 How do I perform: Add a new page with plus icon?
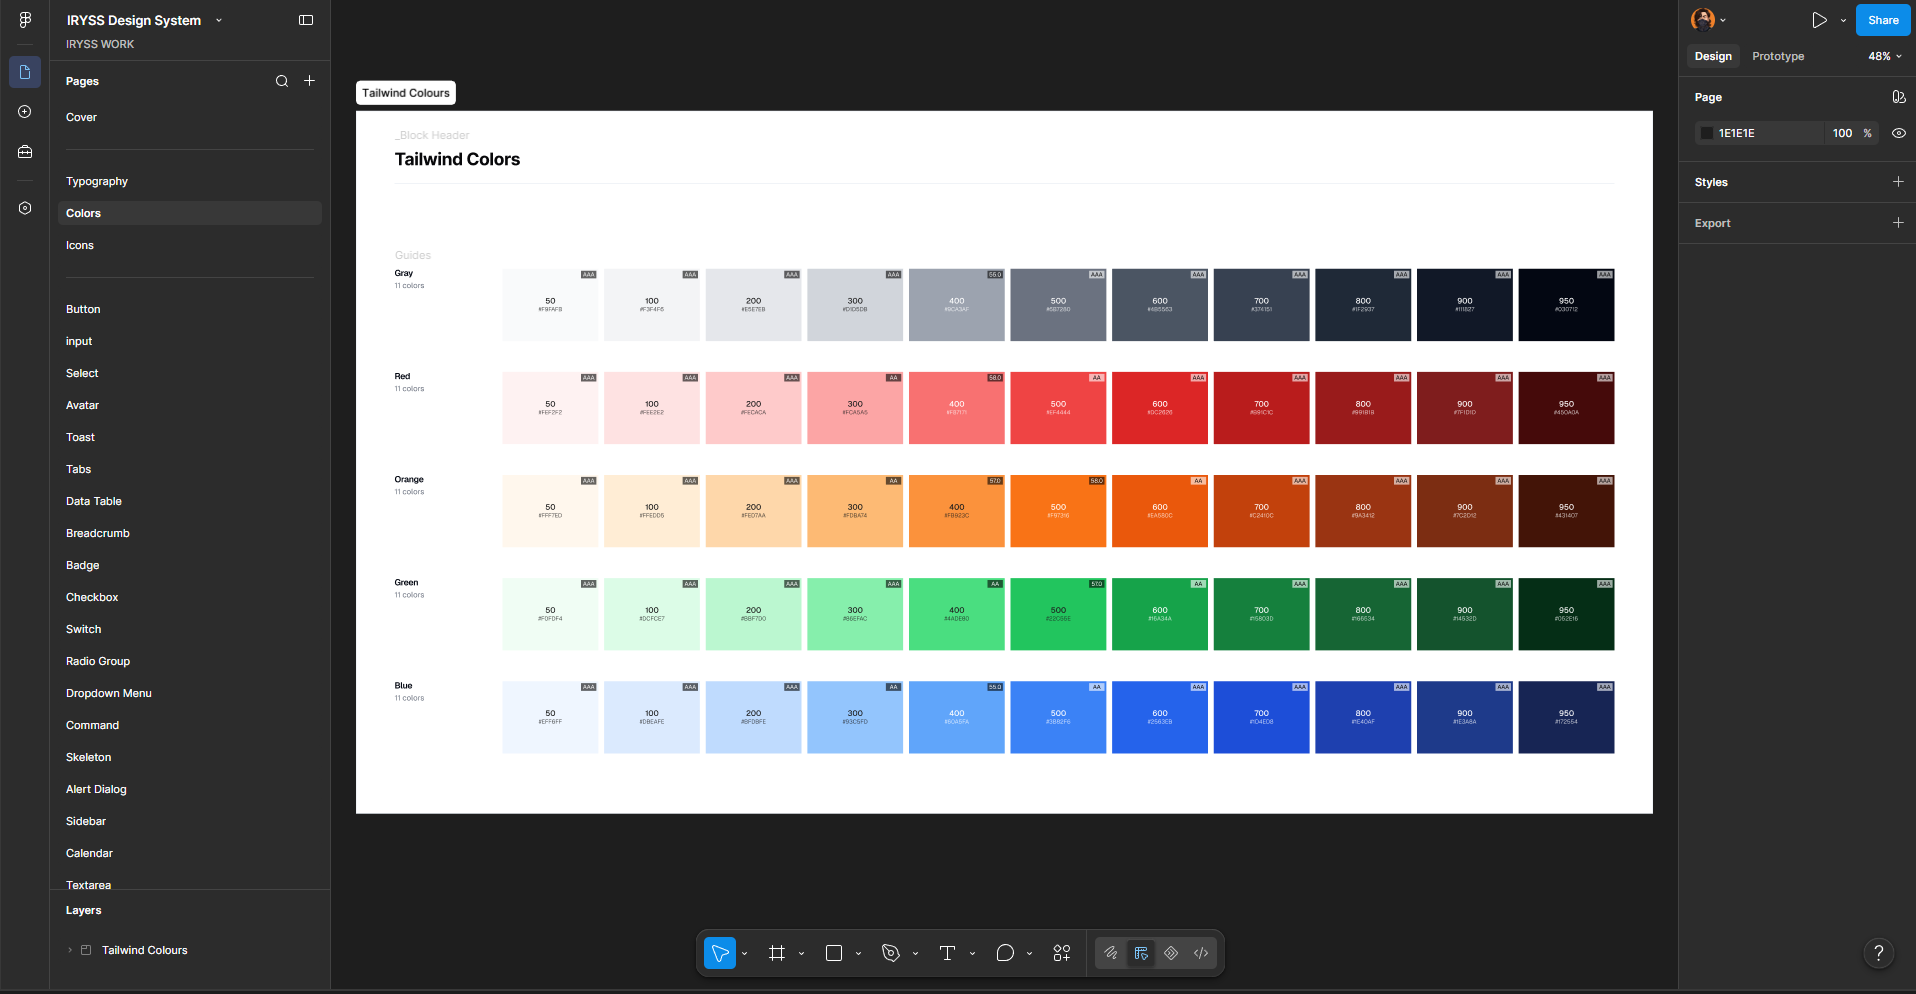310,81
